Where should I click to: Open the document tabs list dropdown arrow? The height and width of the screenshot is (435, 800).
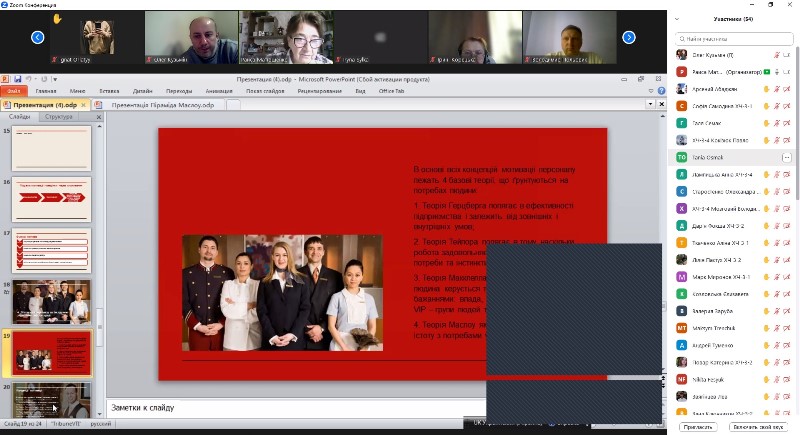coord(651,104)
